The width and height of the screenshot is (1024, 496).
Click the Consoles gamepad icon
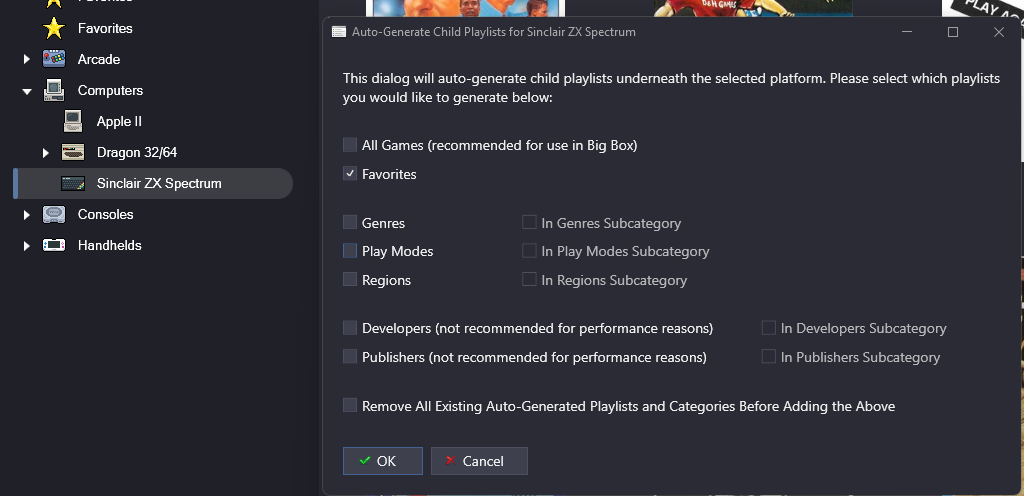tap(54, 214)
